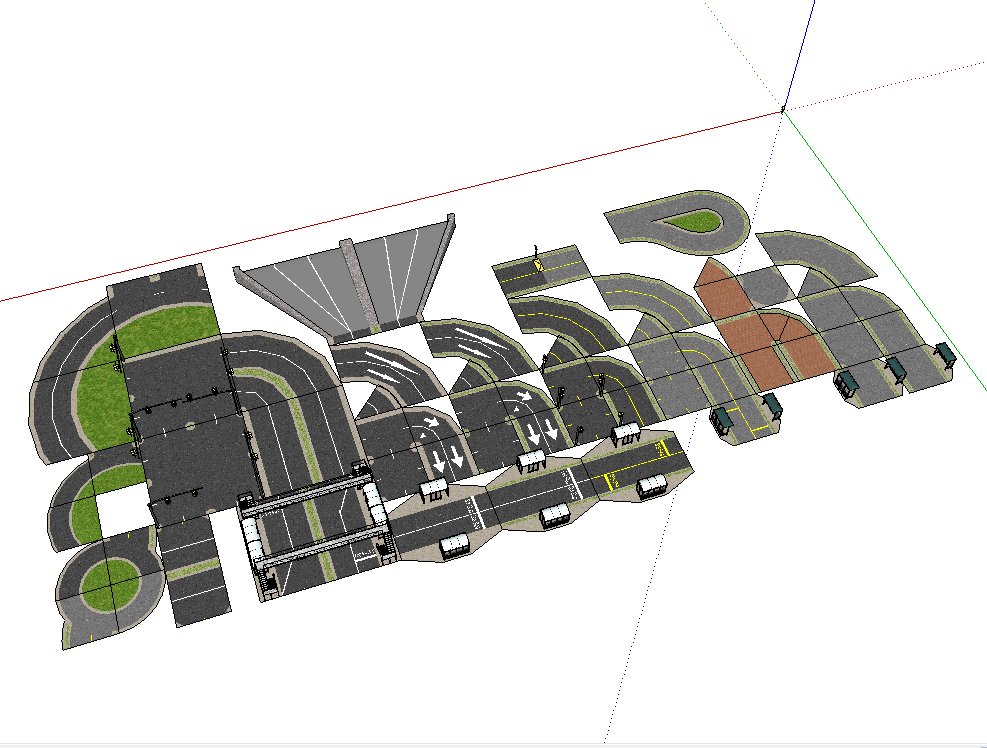987x748 pixels.
Task: Select the teardrop-shaped grass island
Action: [x=692, y=221]
